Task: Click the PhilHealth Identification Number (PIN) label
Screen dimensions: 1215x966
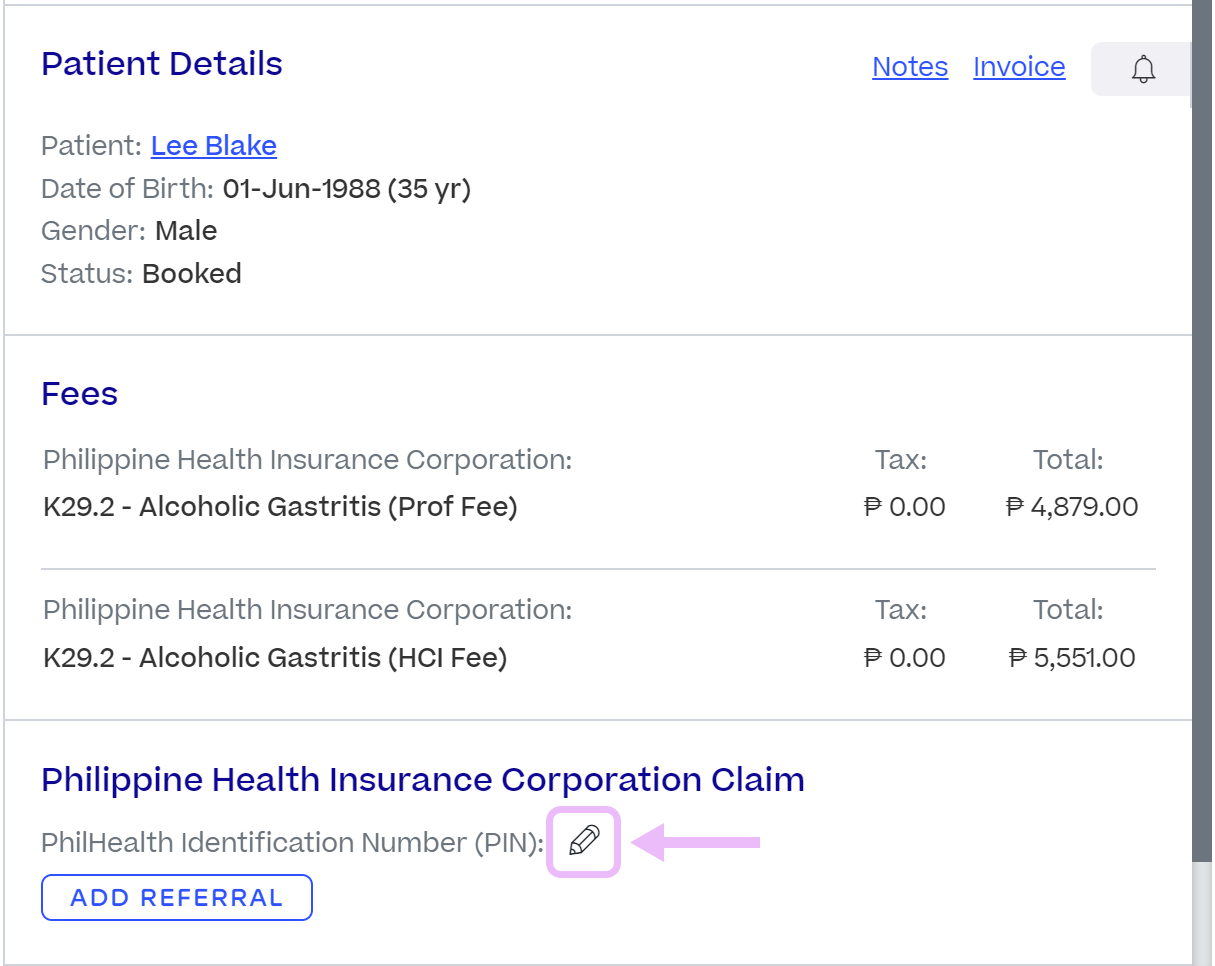Action: click(x=293, y=843)
